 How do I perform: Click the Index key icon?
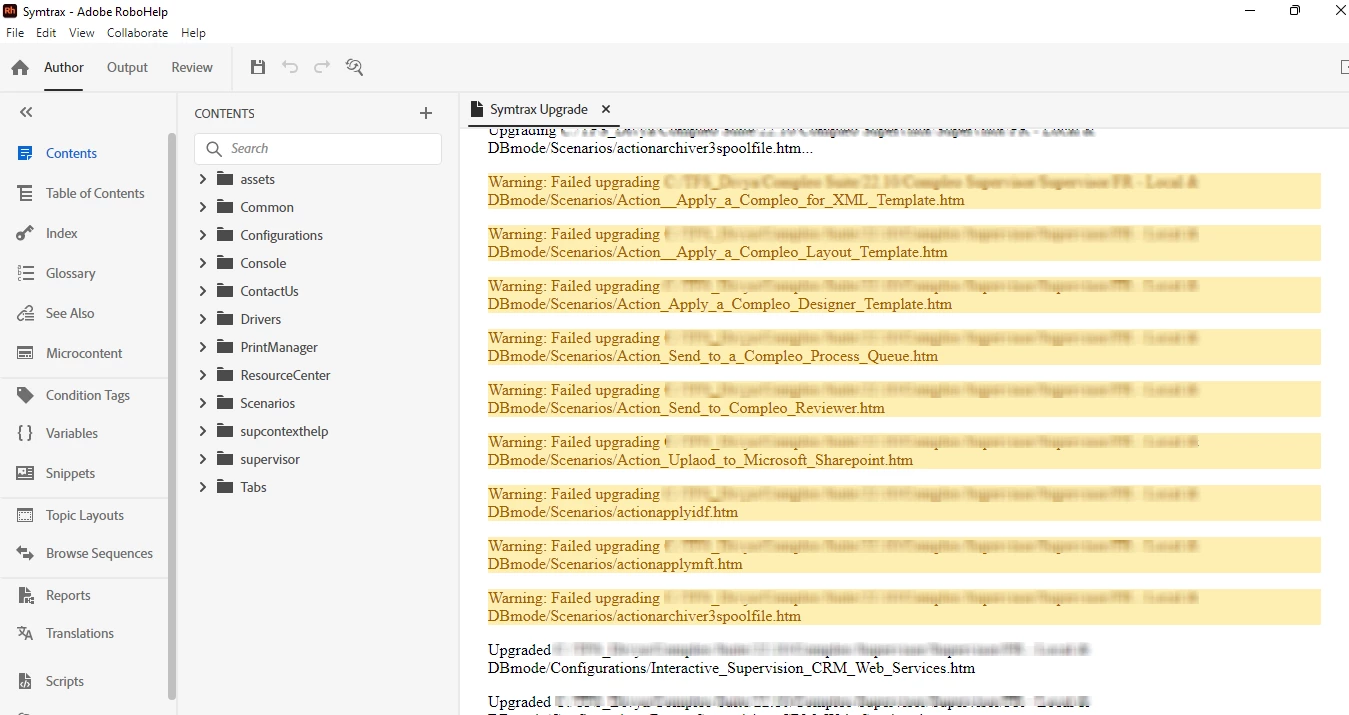tap(26, 233)
